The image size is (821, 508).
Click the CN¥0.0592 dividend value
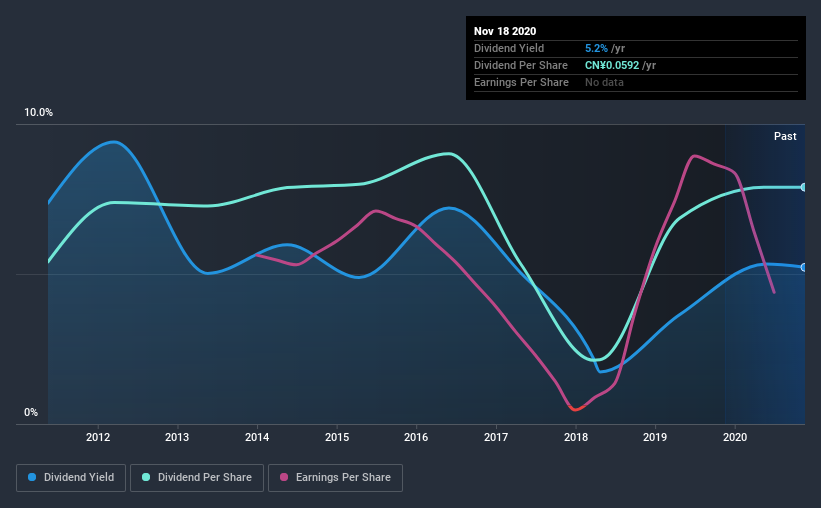[612, 65]
